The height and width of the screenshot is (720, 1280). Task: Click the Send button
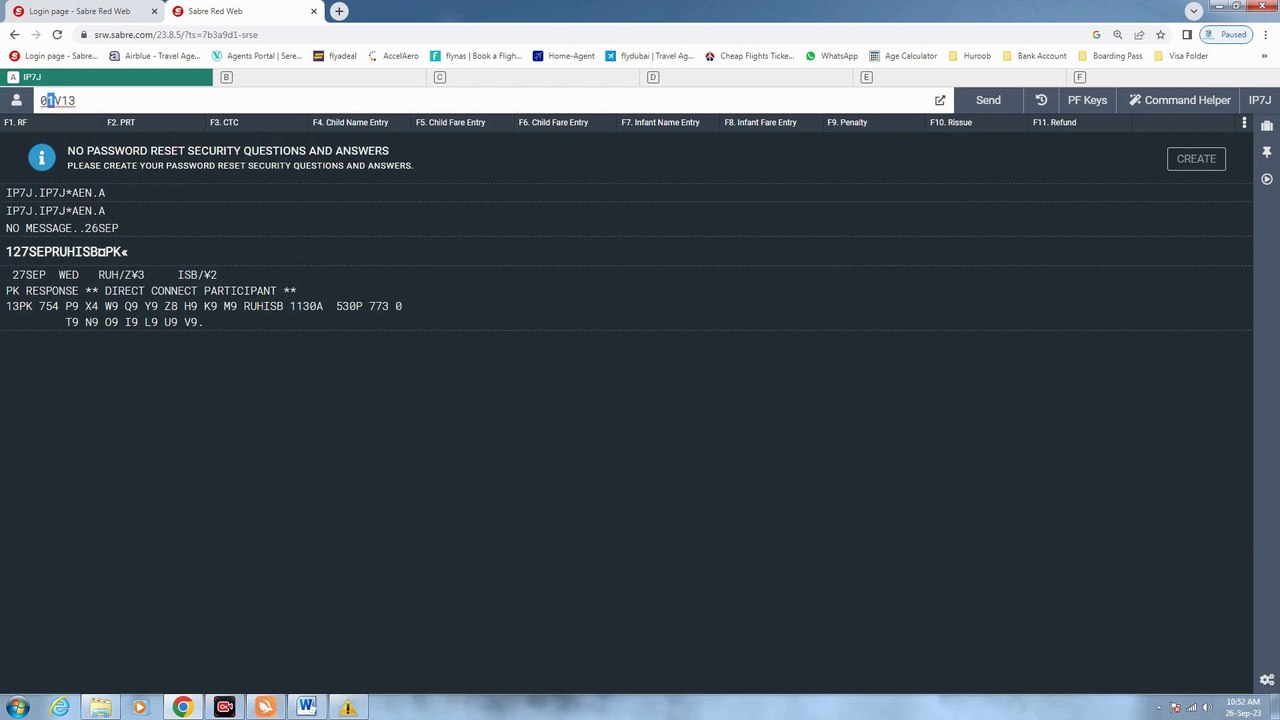988,100
